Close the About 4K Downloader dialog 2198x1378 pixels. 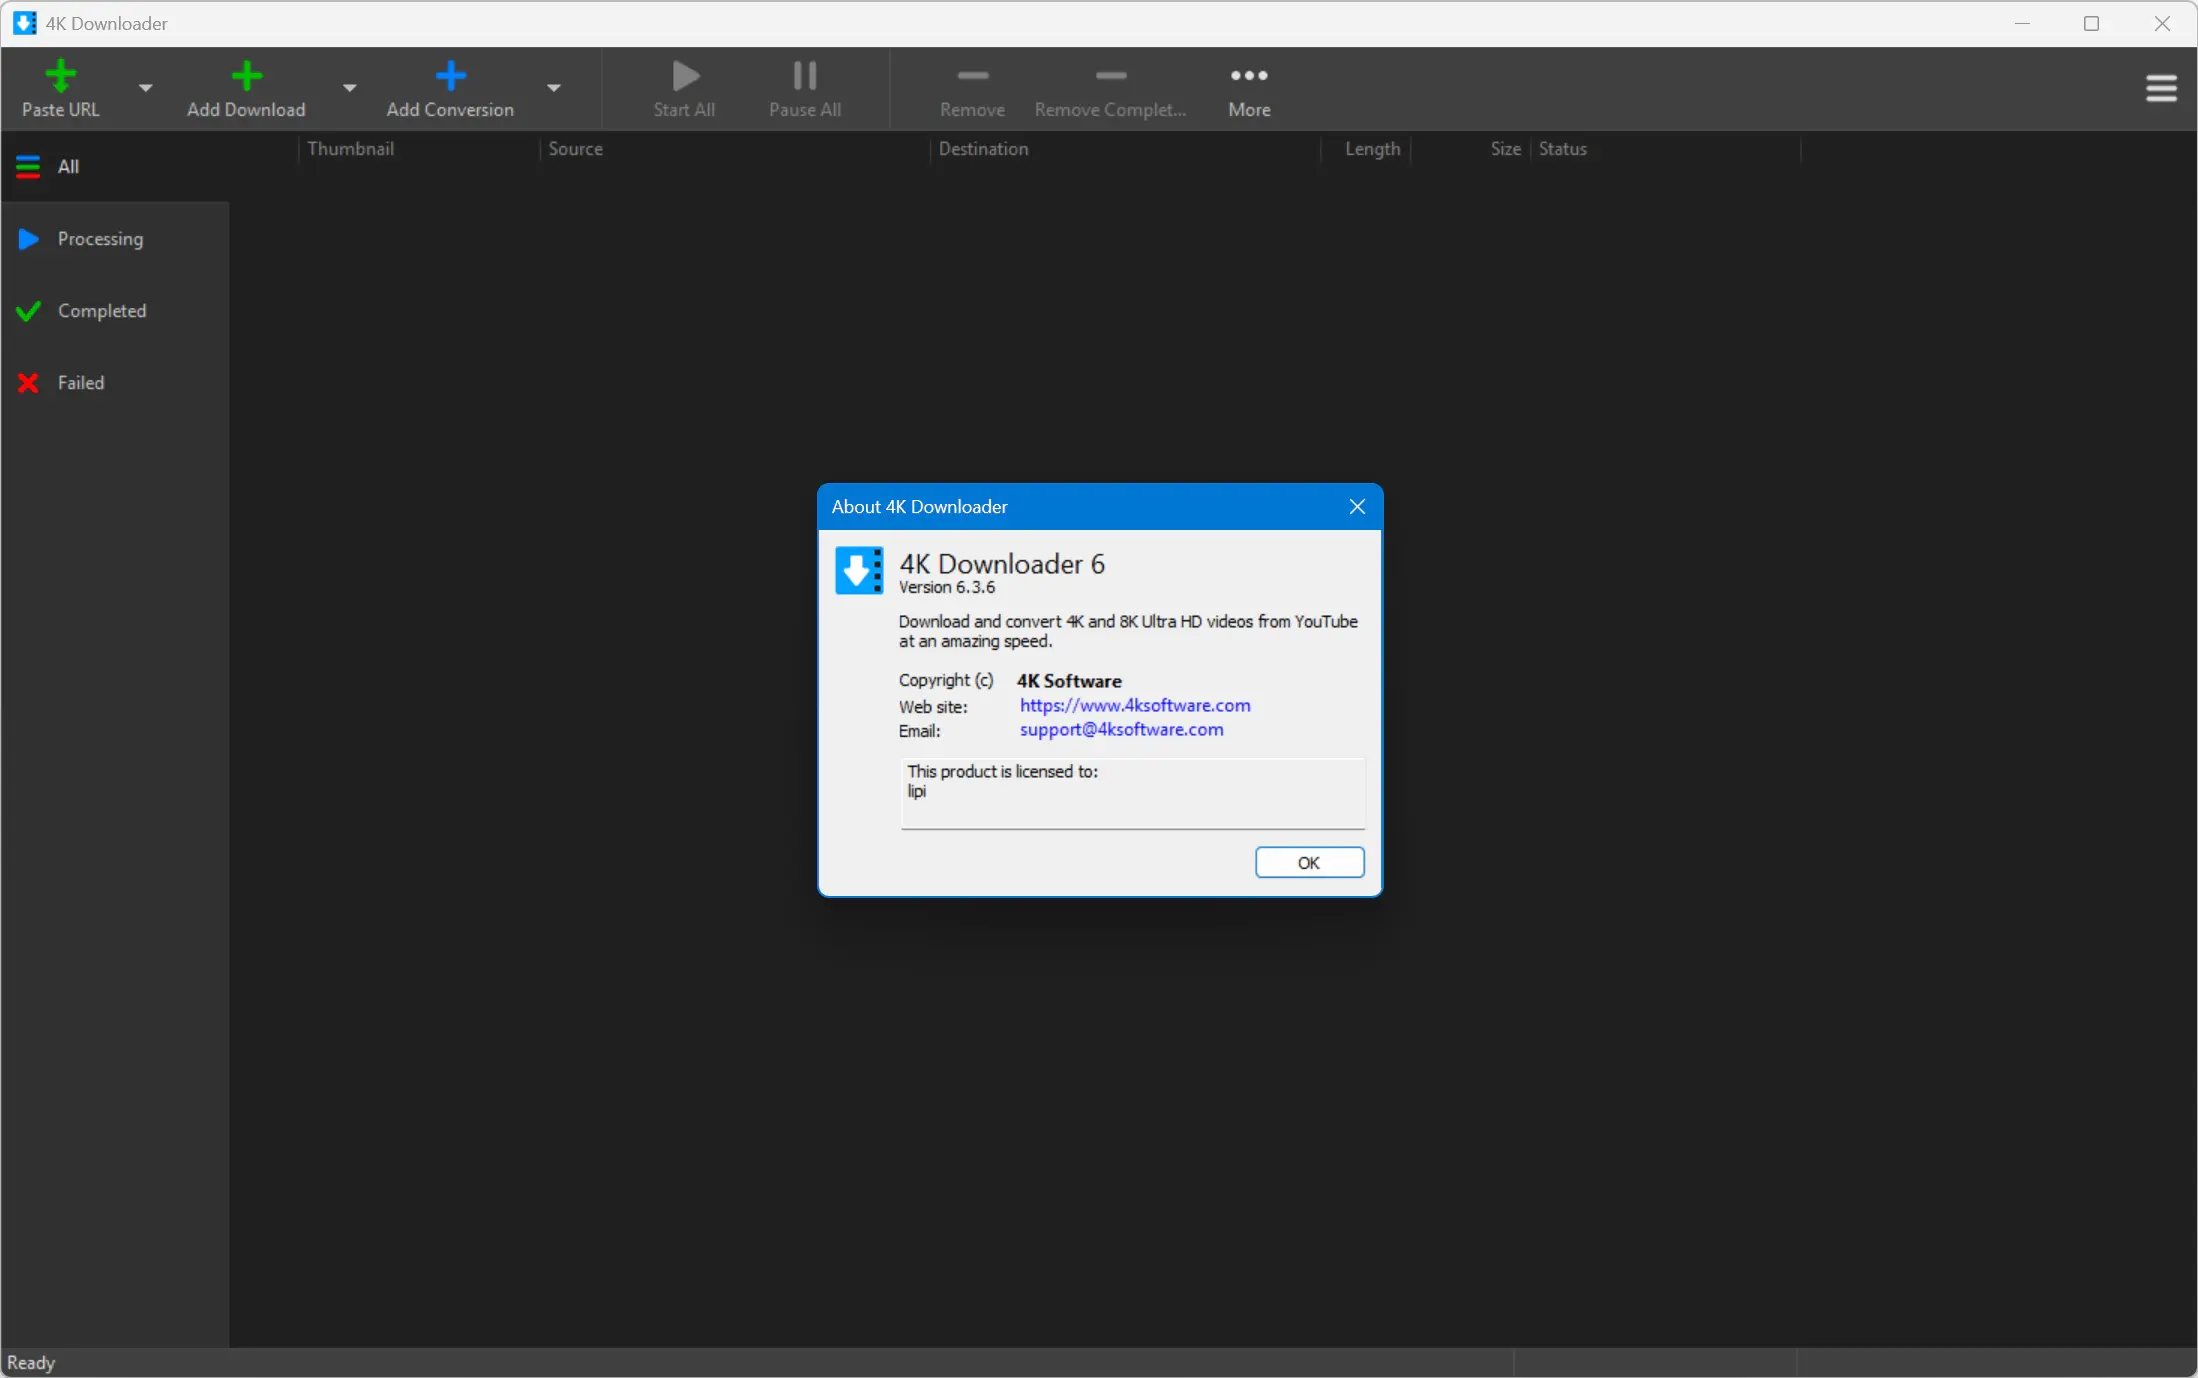point(1356,507)
